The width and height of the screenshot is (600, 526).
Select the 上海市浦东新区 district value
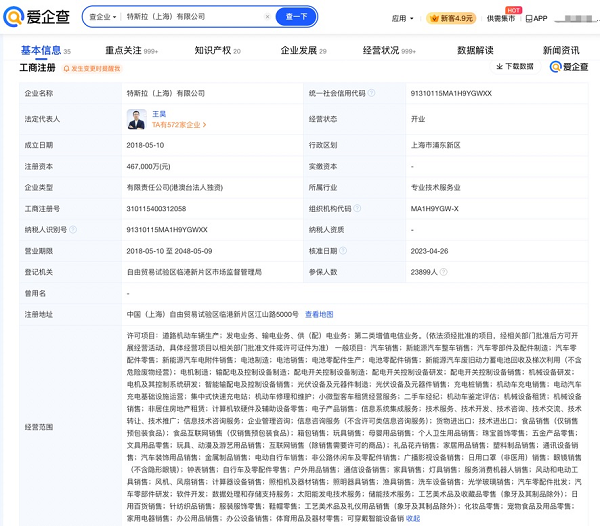coord(435,145)
